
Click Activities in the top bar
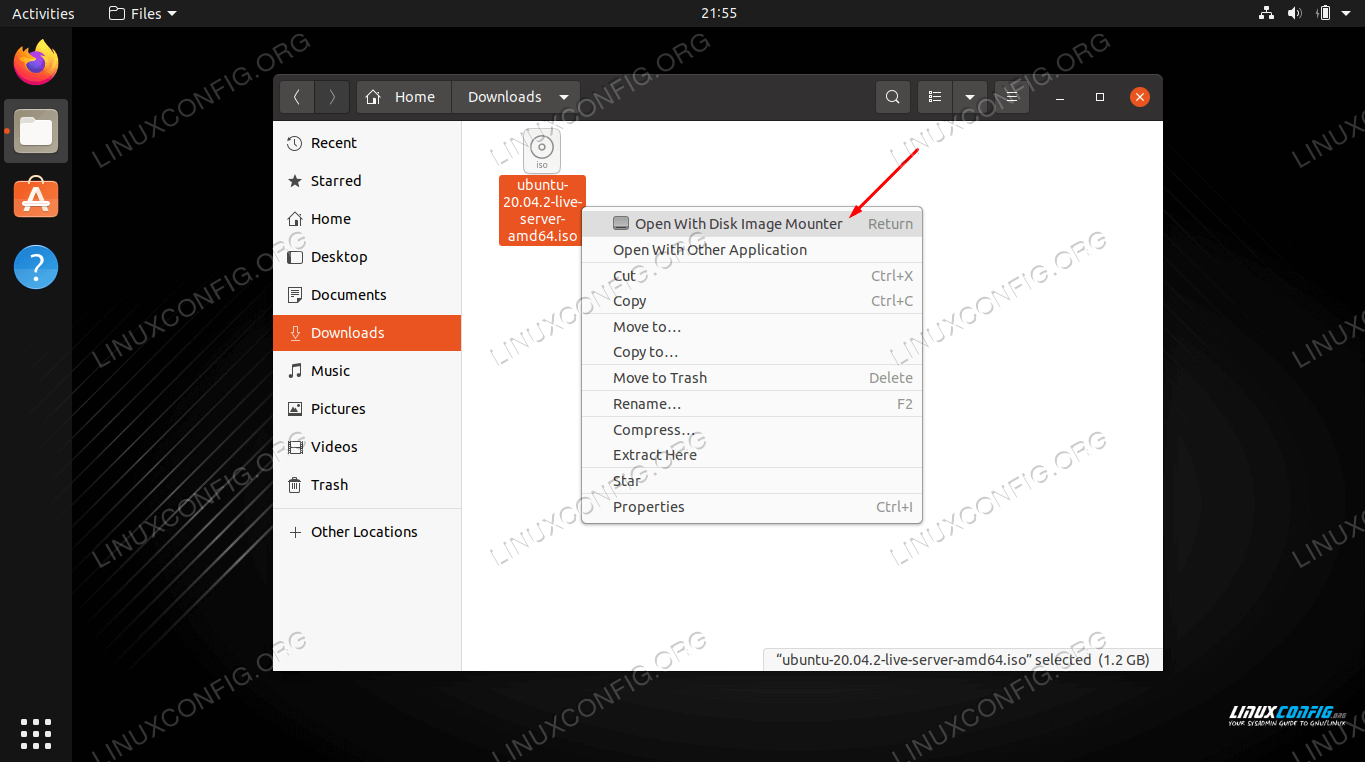[x=43, y=13]
